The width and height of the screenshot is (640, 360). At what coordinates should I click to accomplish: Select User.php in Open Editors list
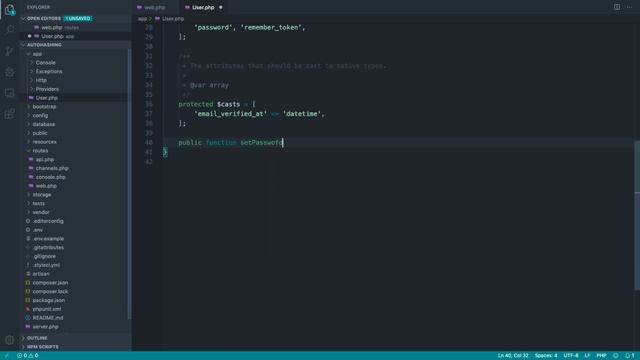(76, 36)
